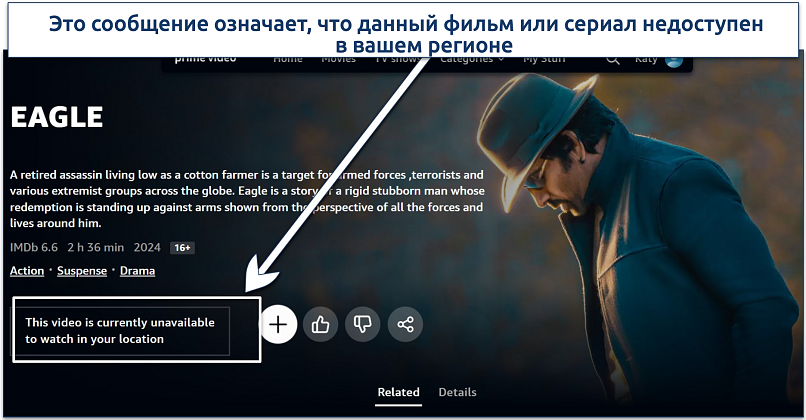The image size is (806, 420).
Task: Select TV shows in the navigation bar
Action: pos(398,60)
